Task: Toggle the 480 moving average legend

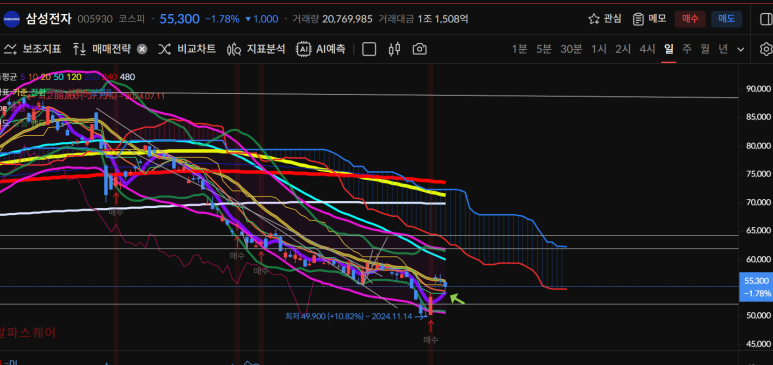Action: tap(127, 77)
